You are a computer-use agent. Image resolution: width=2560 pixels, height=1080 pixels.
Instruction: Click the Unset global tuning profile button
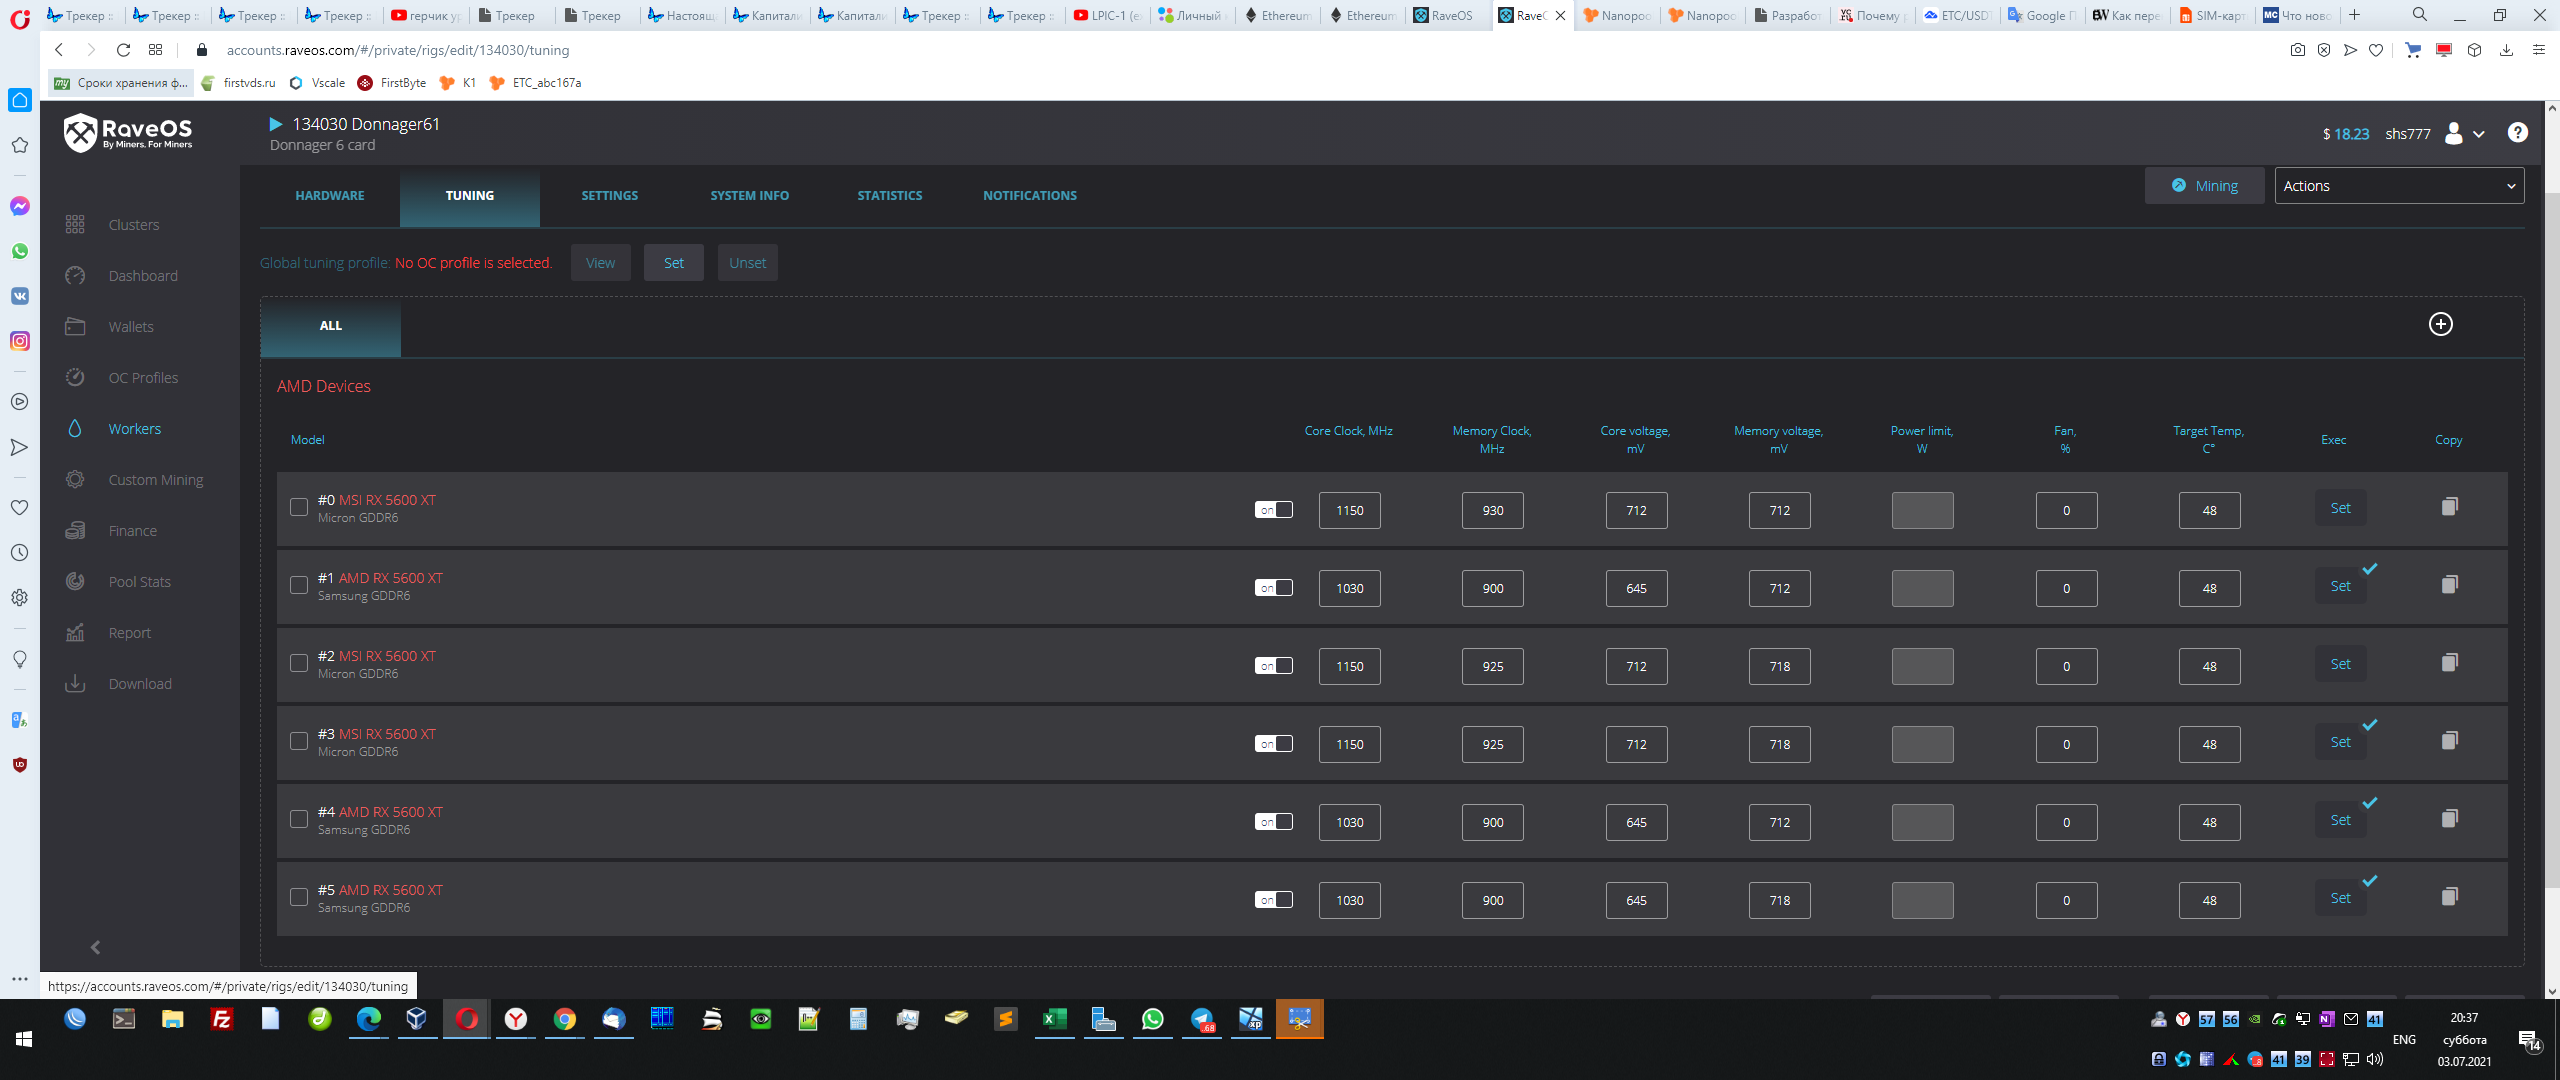[747, 263]
